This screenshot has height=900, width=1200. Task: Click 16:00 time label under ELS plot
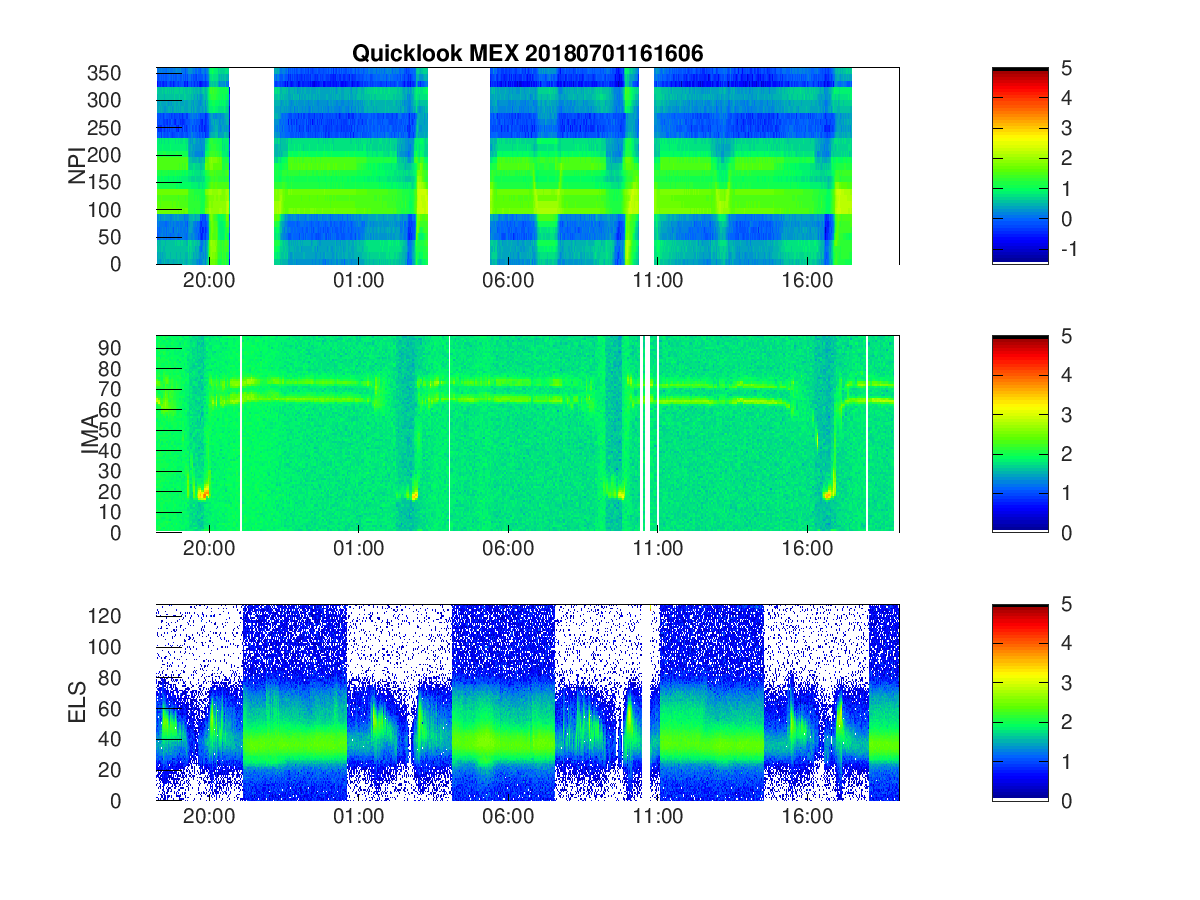[807, 817]
